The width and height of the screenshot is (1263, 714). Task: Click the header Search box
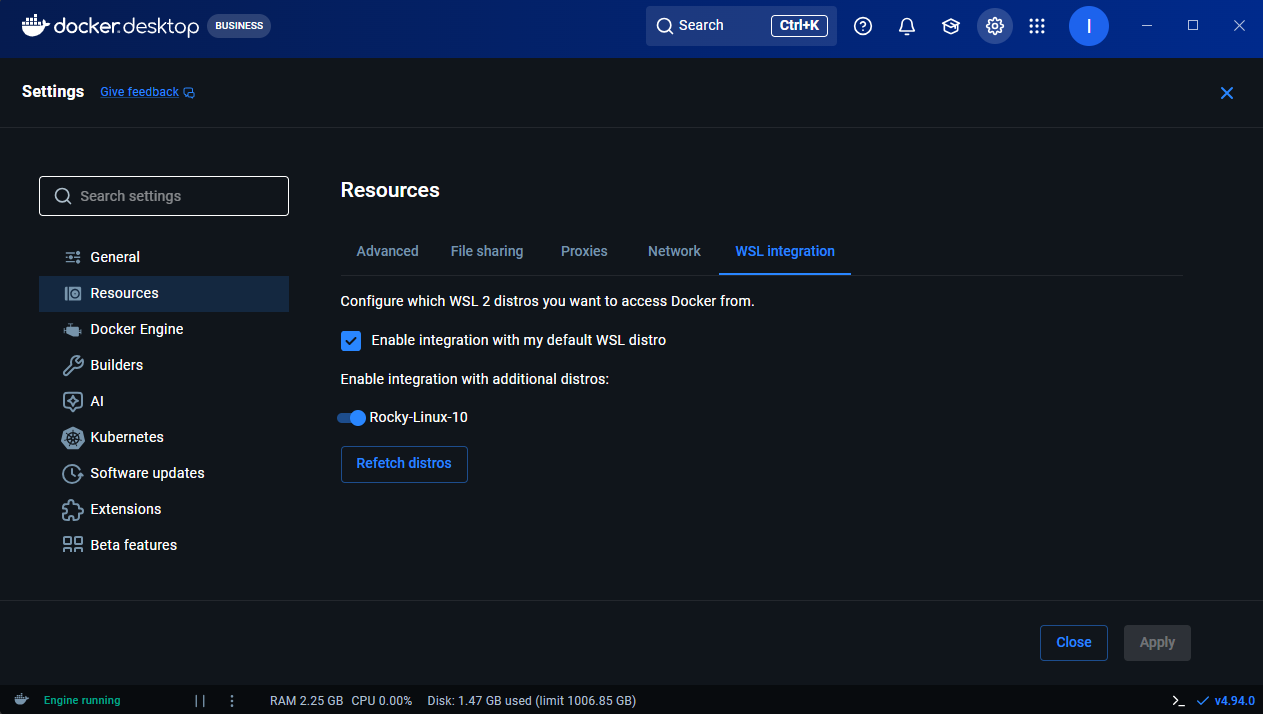click(x=741, y=26)
